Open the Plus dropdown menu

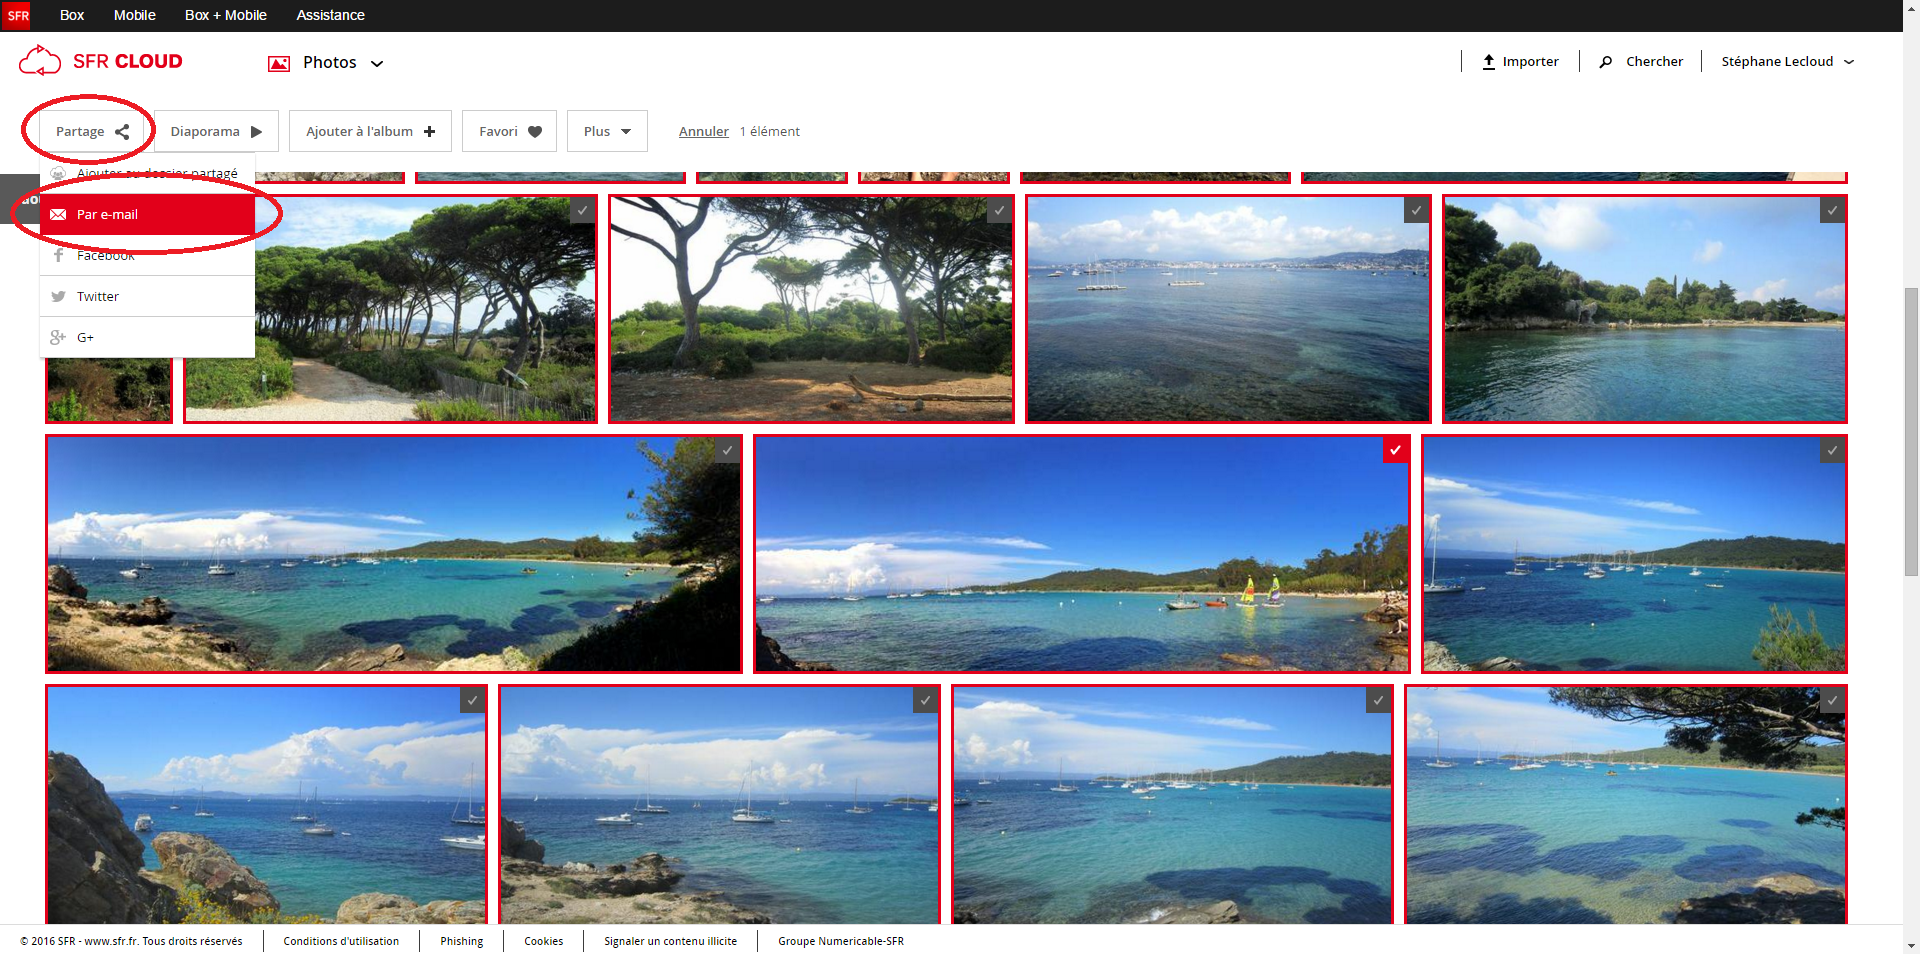click(607, 131)
